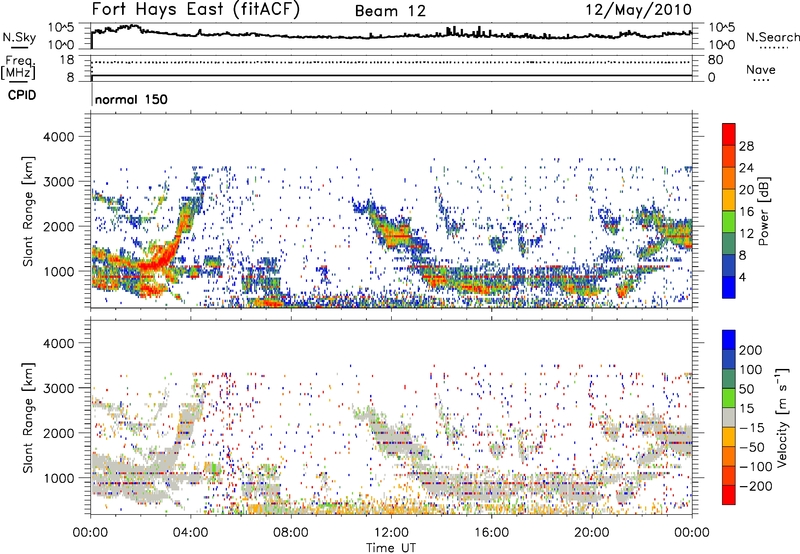Click the '20:00' time axis tick label
Screen dimensions: 800x554
(592, 533)
